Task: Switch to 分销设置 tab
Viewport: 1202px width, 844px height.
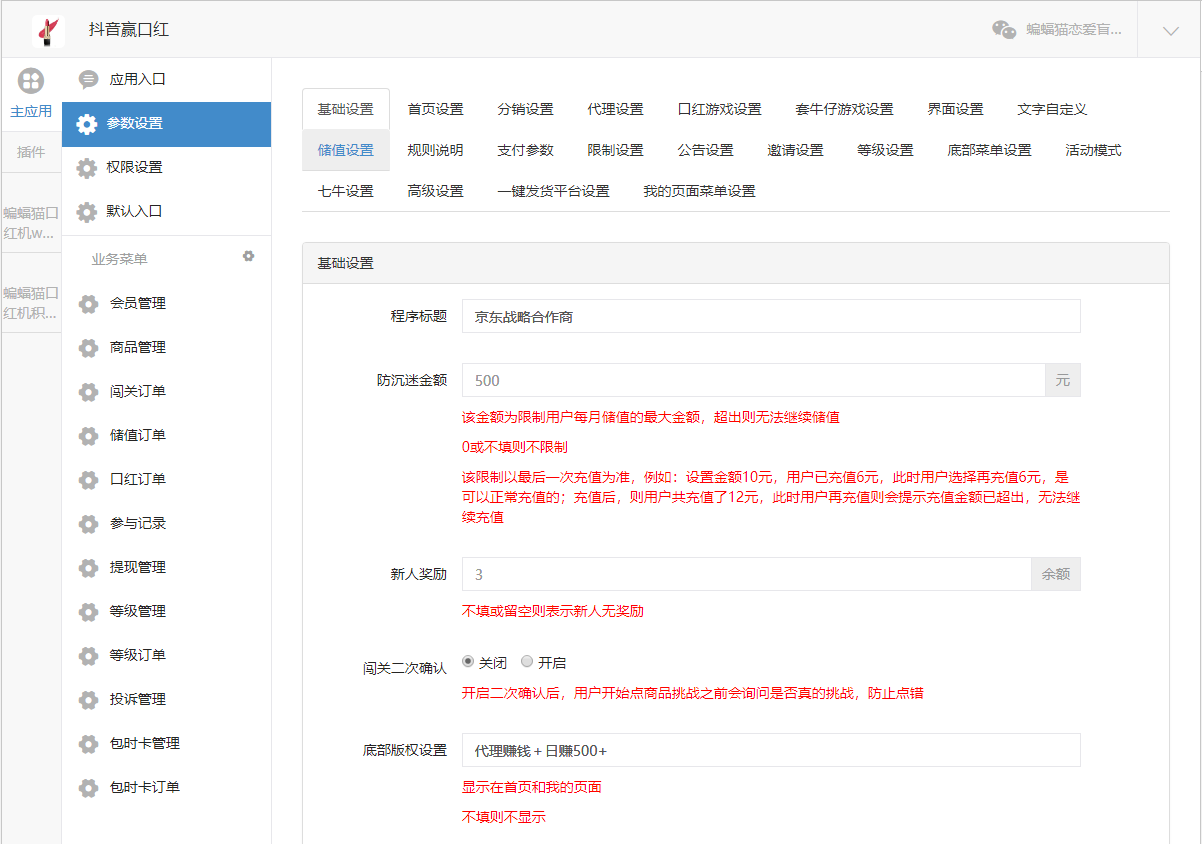Action: (x=525, y=109)
